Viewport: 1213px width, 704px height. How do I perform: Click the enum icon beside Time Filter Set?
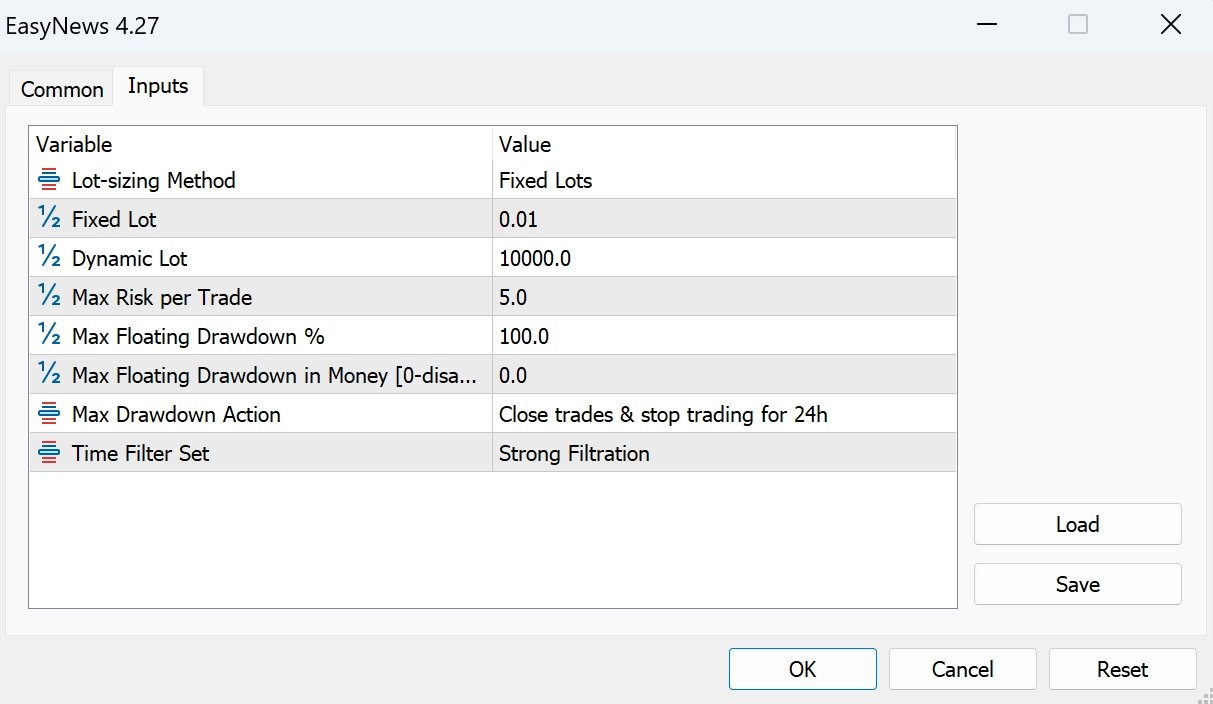tap(48, 453)
